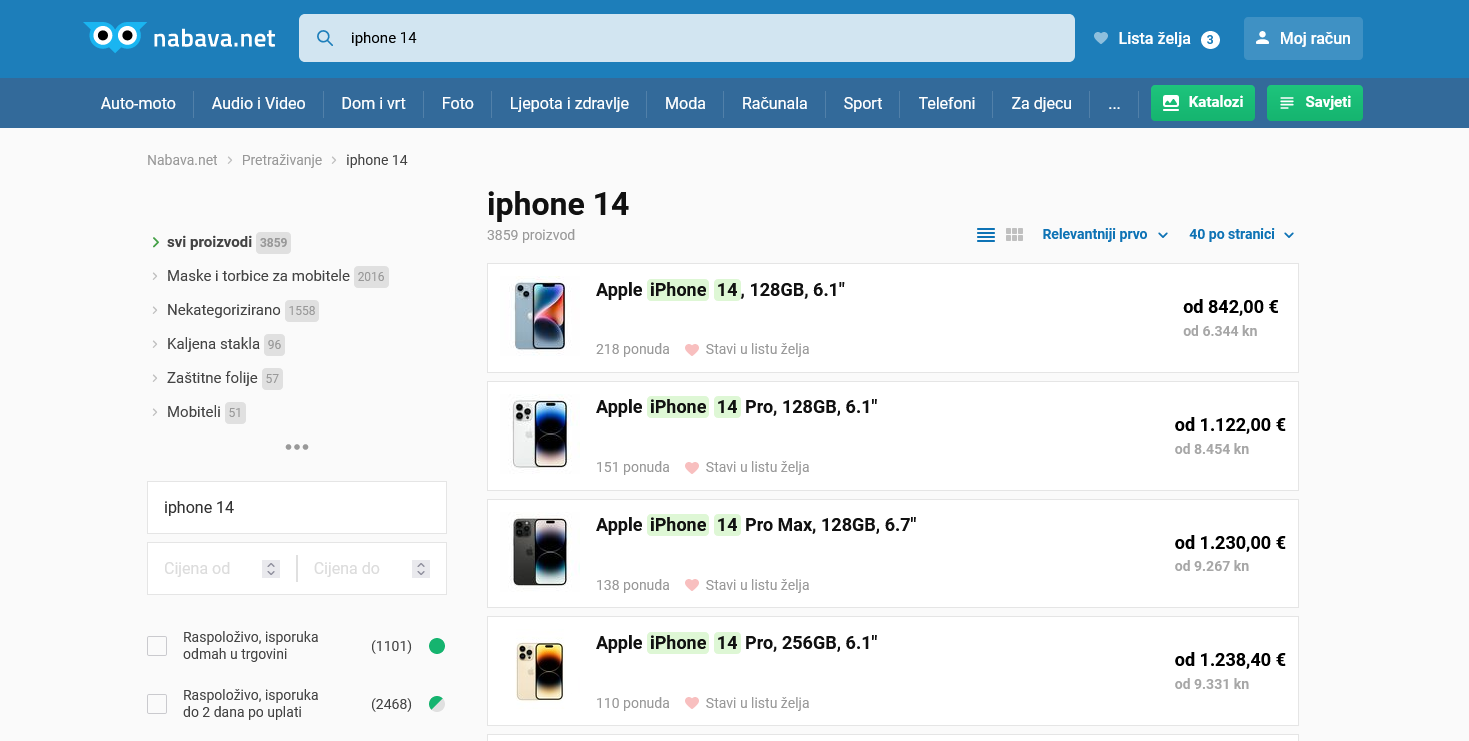Open the Auto-moto menu
This screenshot has width=1469, height=741.
tap(138, 103)
